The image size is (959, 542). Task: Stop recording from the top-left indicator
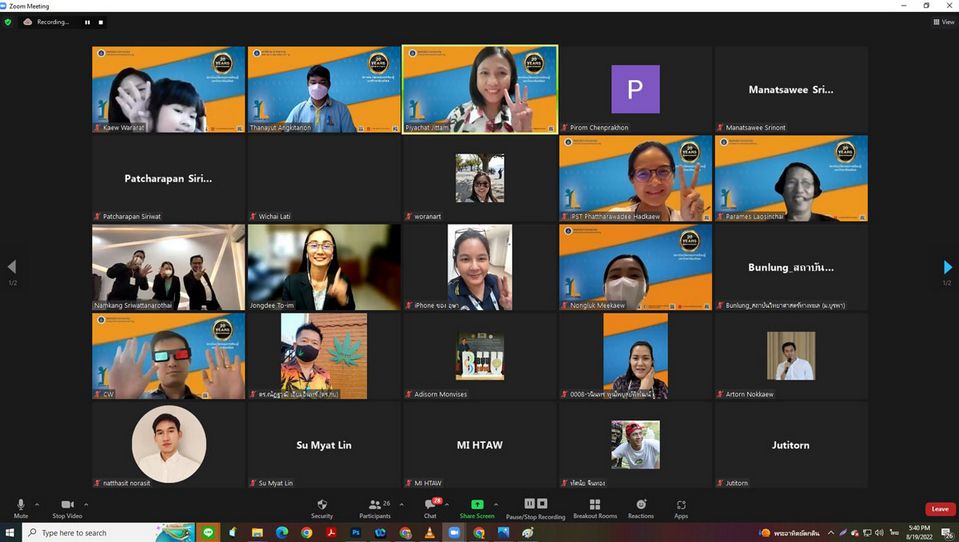100,22
